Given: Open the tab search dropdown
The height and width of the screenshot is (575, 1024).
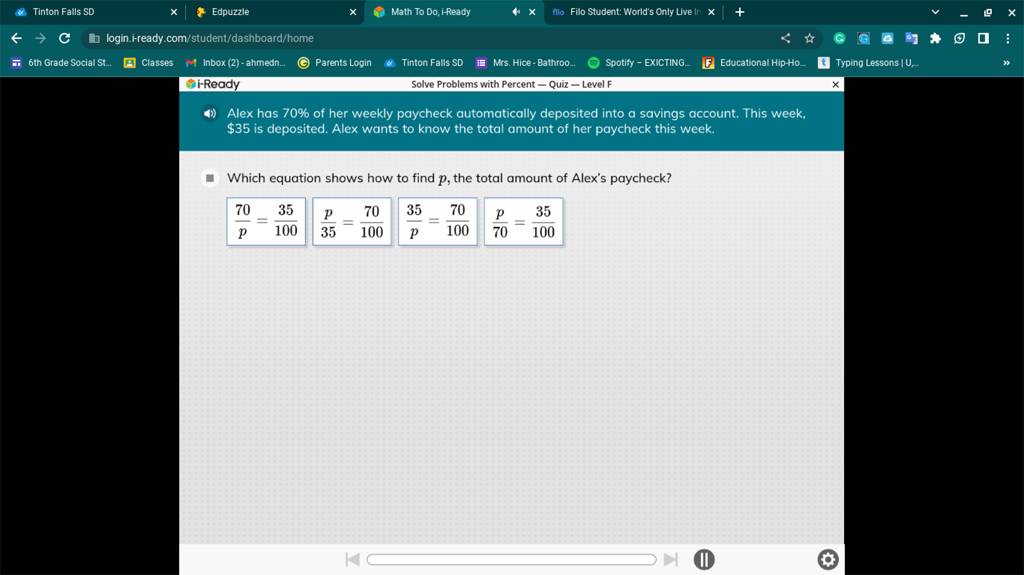Looking at the screenshot, I should tap(935, 12).
